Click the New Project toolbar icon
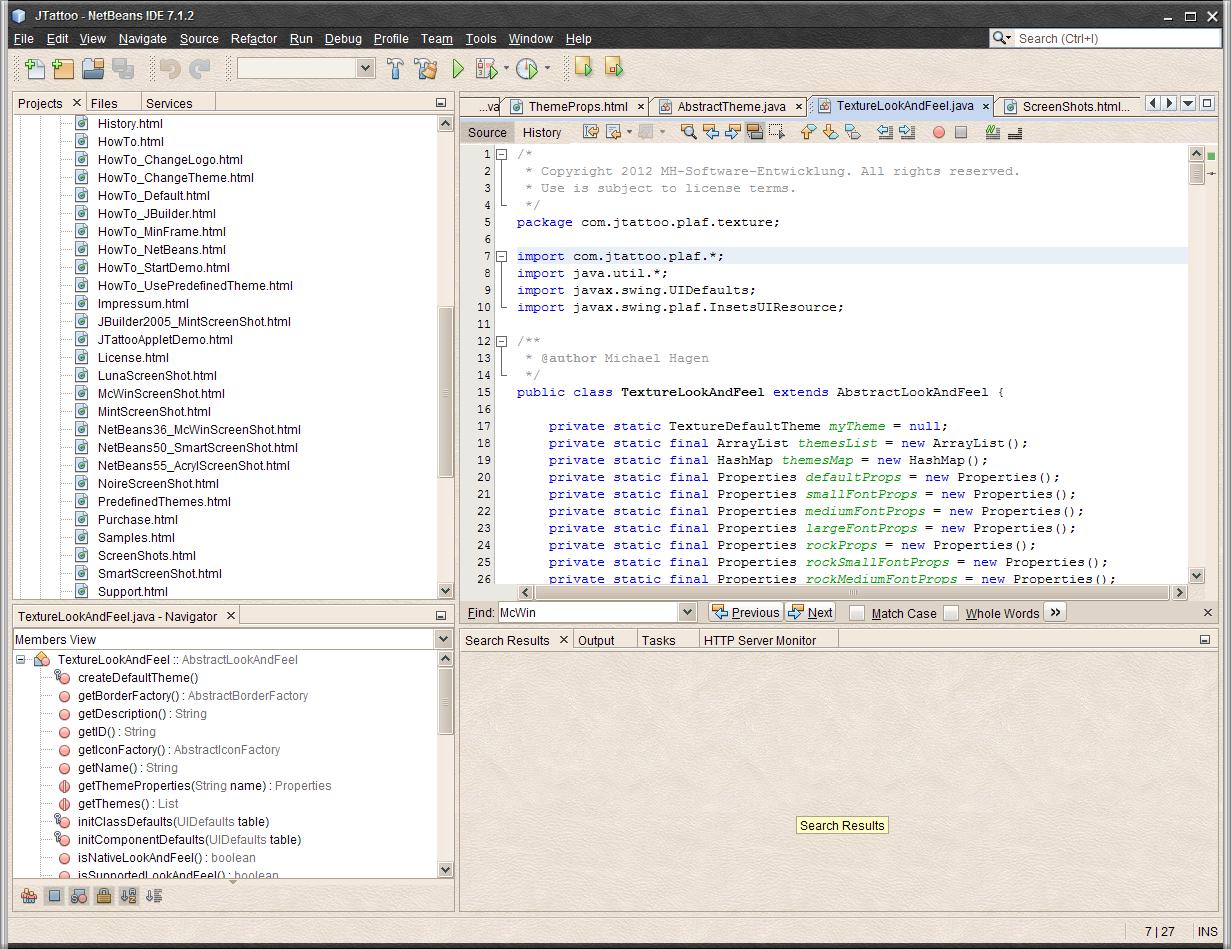The height and width of the screenshot is (949, 1231). pos(63,68)
